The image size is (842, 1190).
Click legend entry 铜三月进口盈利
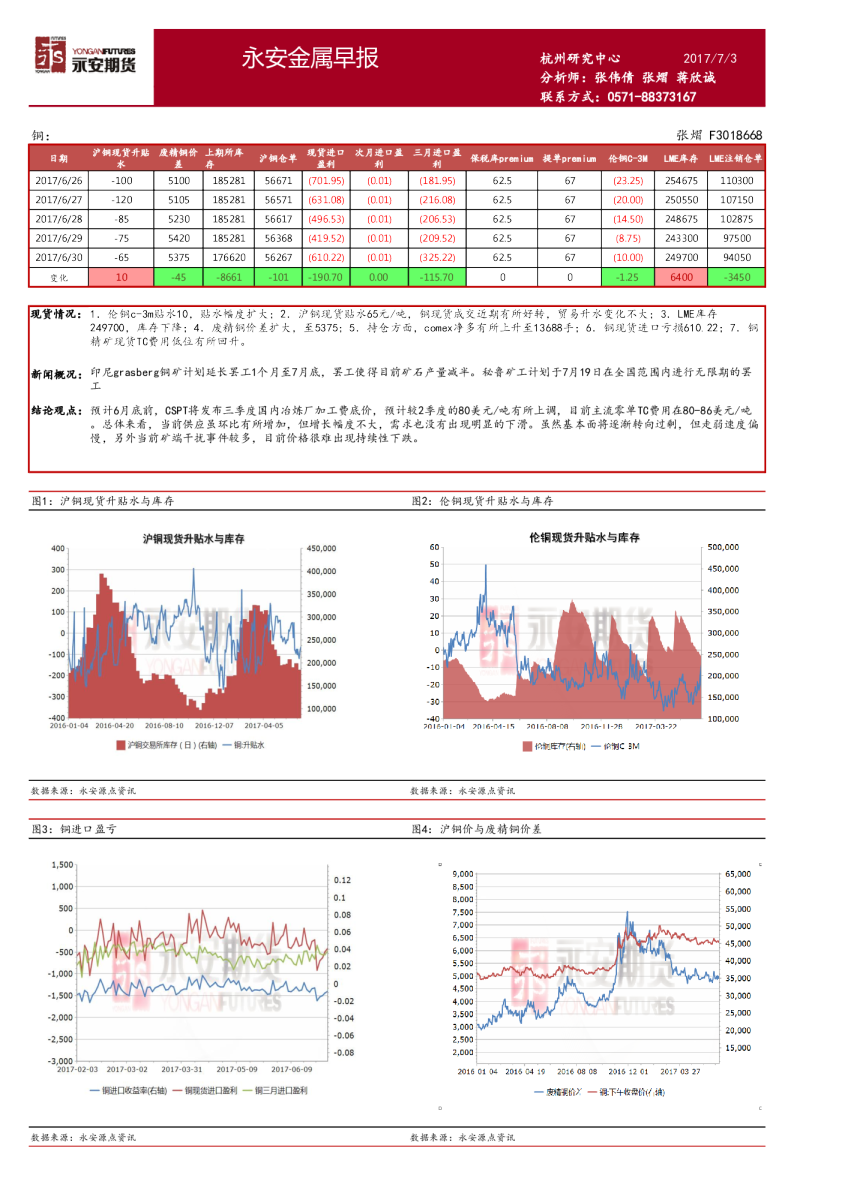[275, 1091]
